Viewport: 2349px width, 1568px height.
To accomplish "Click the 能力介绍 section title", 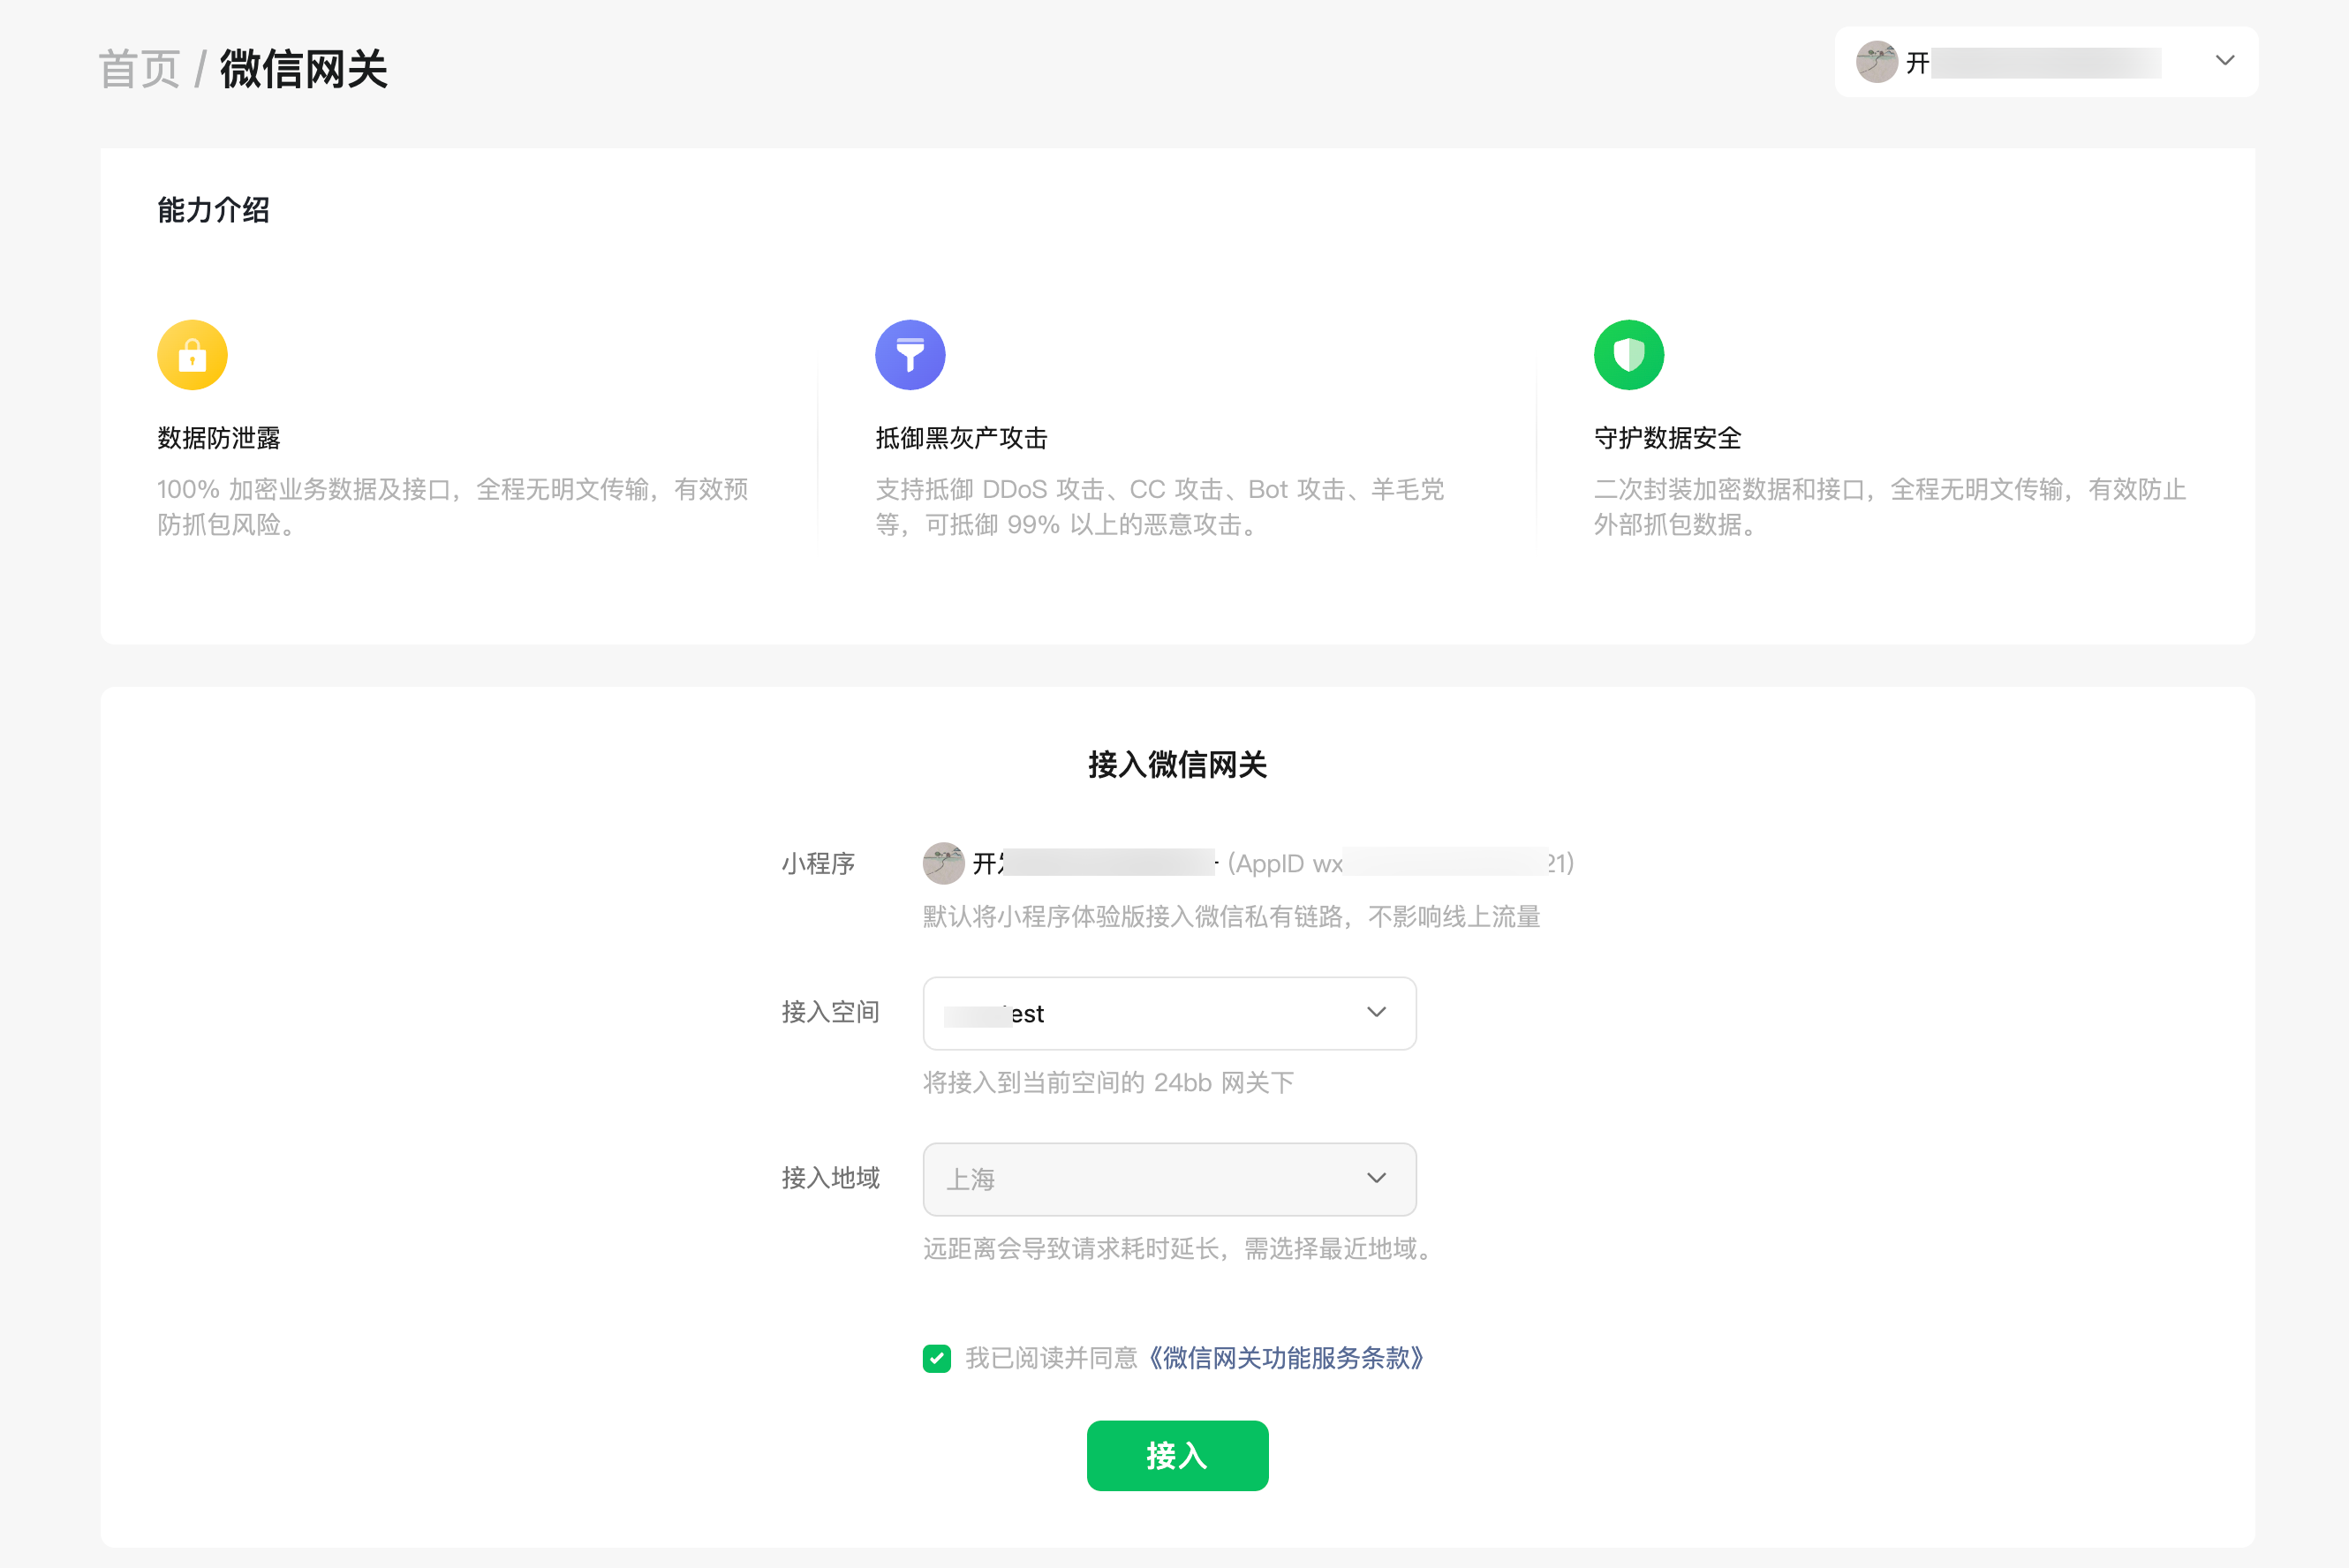I will coord(213,210).
